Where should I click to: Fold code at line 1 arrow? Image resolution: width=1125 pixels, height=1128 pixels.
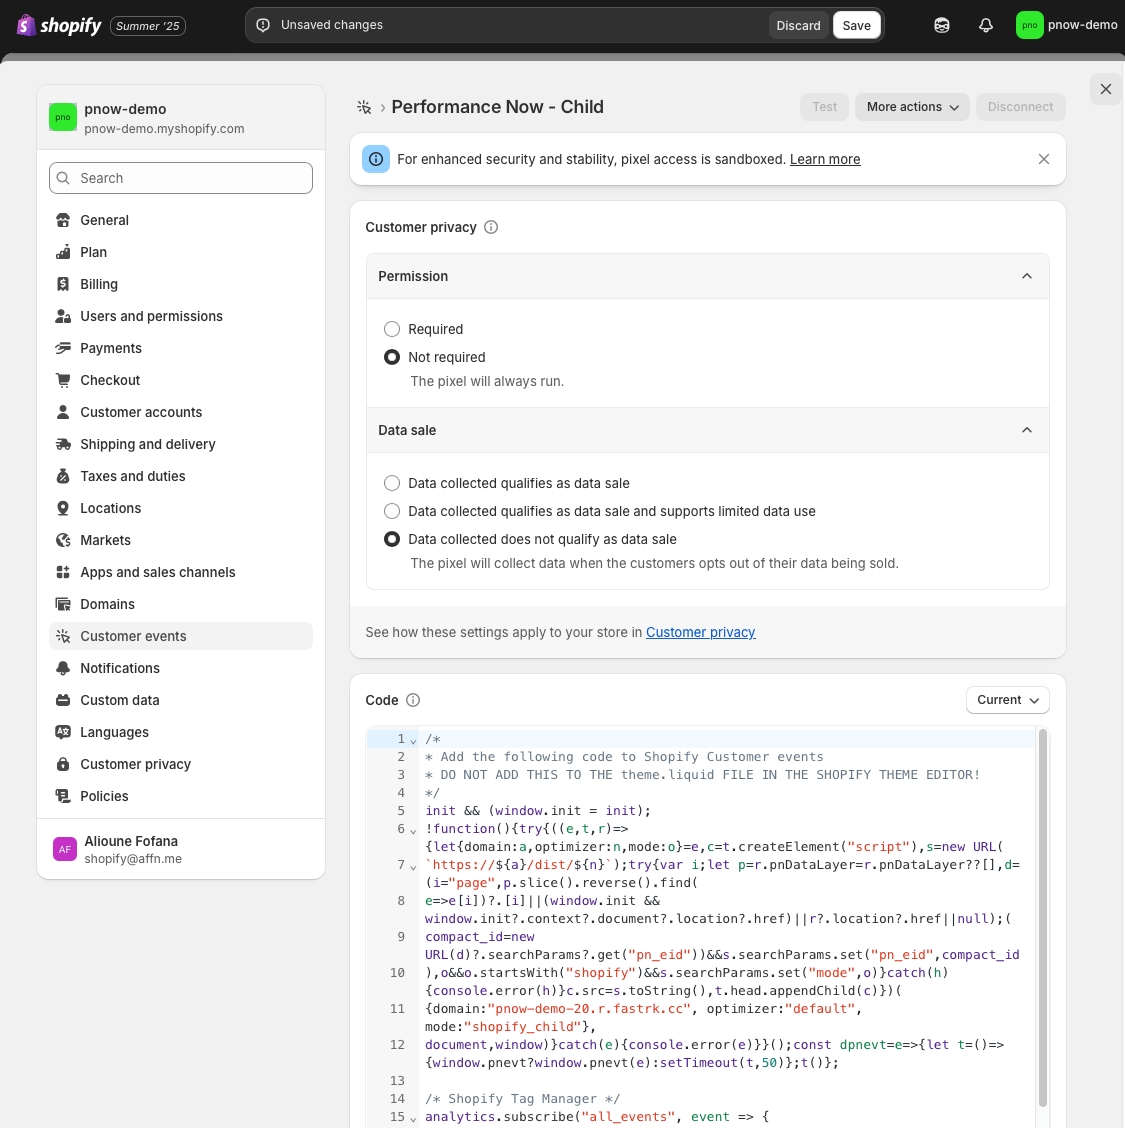[413, 740]
